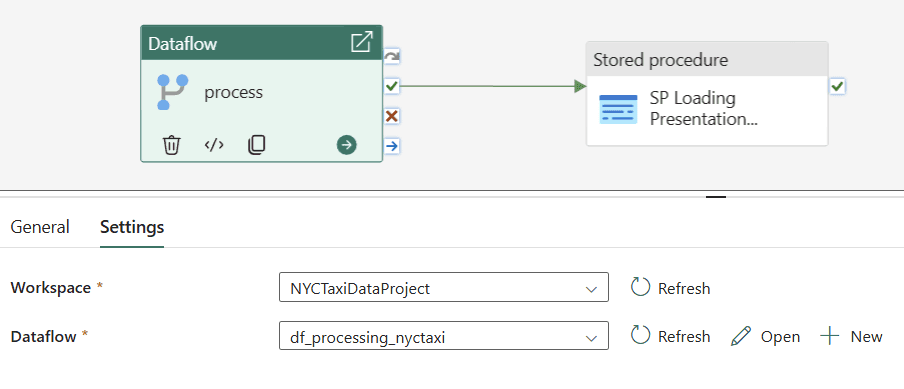The image size is (904, 389).
Task: Create a New dataflow
Action: [x=852, y=336]
